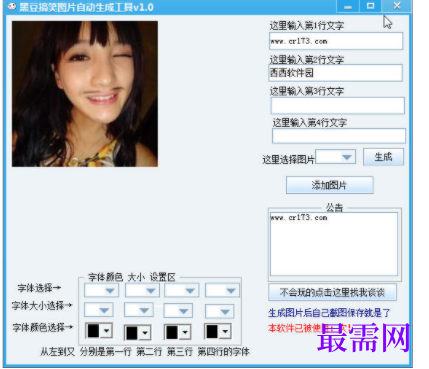Viewport: 429px width, 369px height.
Task: Open the second line font size dropdown
Action: pyautogui.click(x=139, y=310)
